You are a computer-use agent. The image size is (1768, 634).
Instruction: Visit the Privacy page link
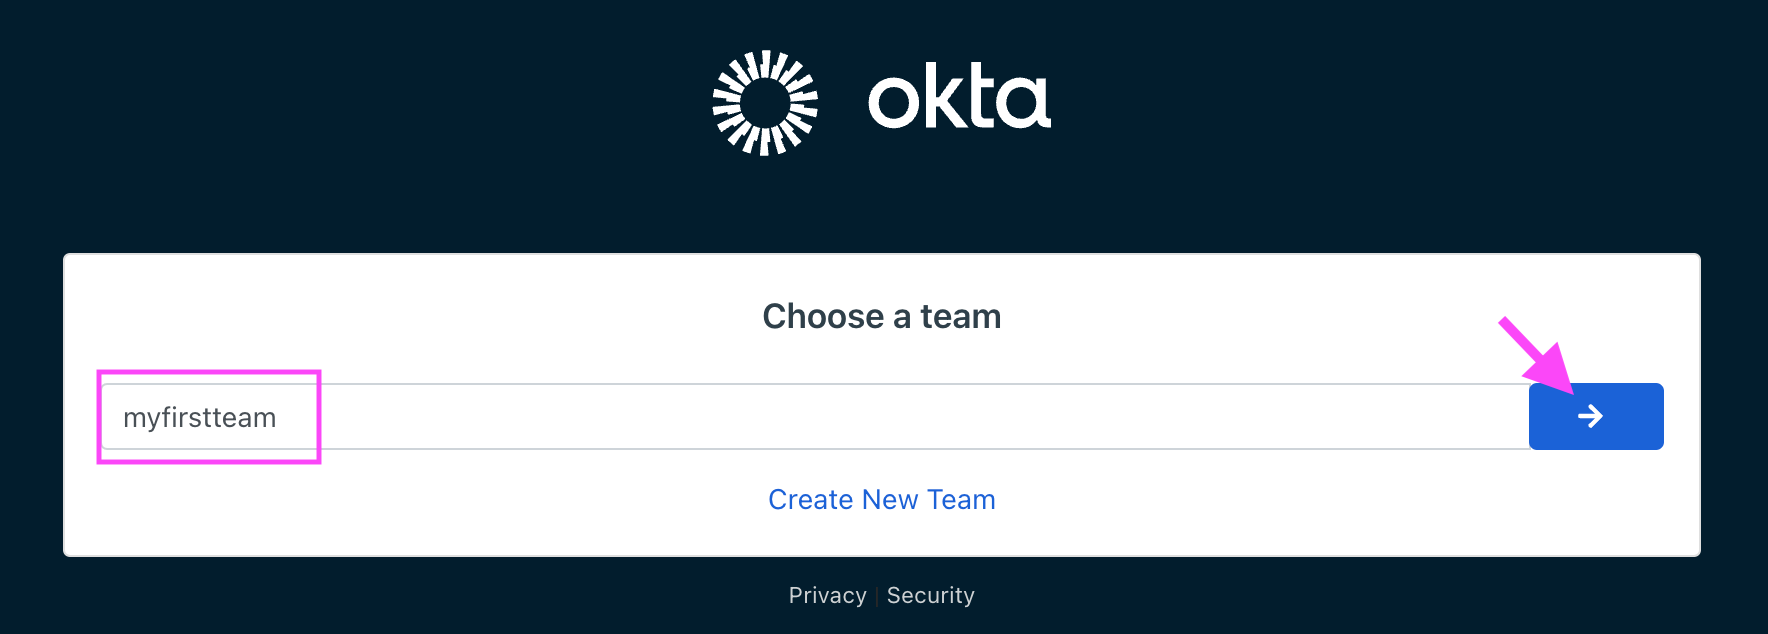tap(827, 595)
